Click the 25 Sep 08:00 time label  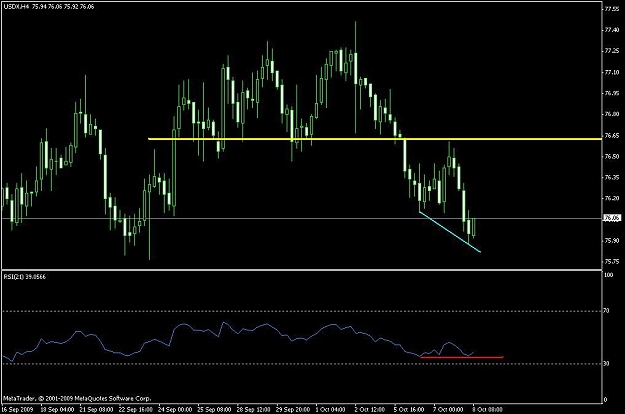214,410
